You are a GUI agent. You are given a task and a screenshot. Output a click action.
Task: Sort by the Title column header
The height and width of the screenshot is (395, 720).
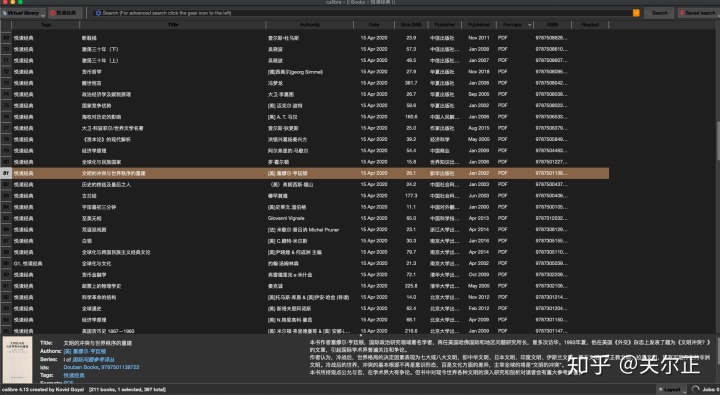click(173, 25)
